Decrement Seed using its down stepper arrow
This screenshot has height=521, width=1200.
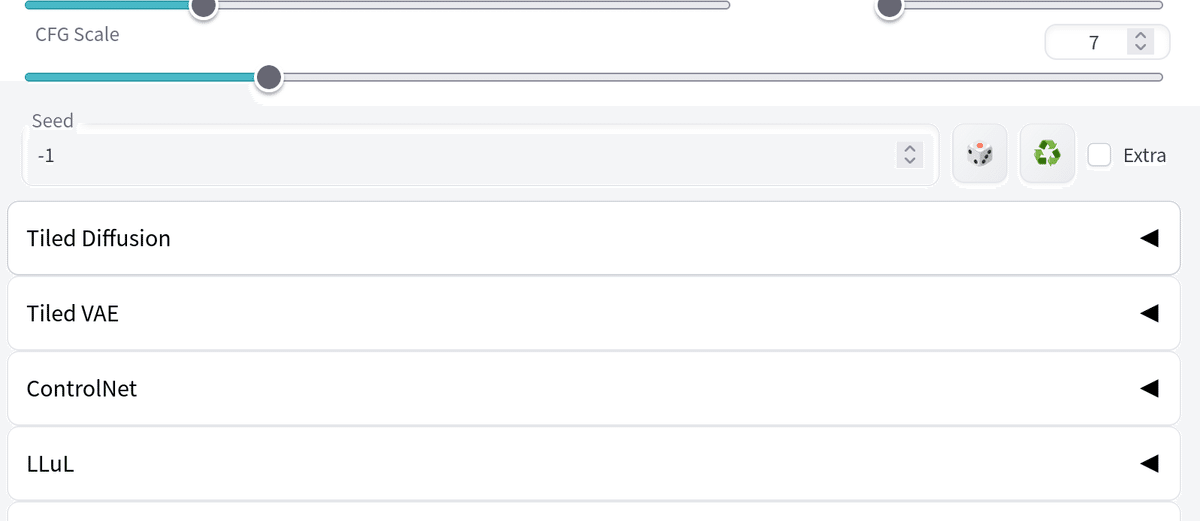coord(909,160)
